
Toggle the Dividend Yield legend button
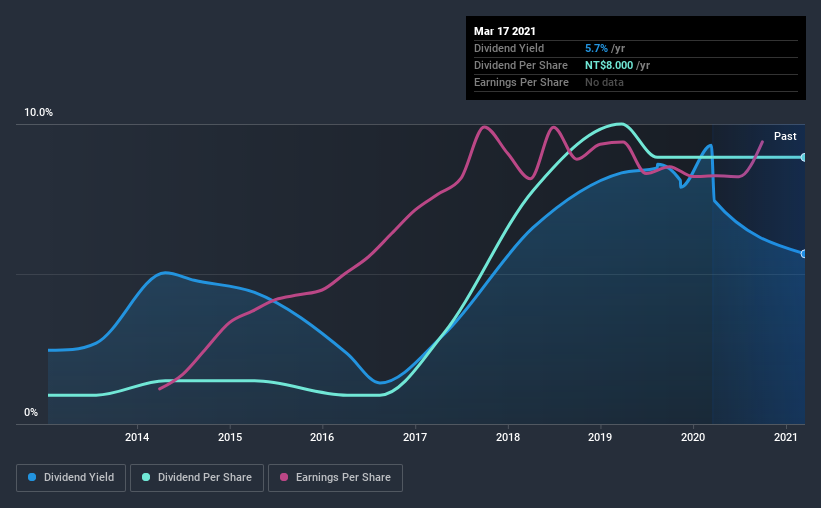(71, 478)
